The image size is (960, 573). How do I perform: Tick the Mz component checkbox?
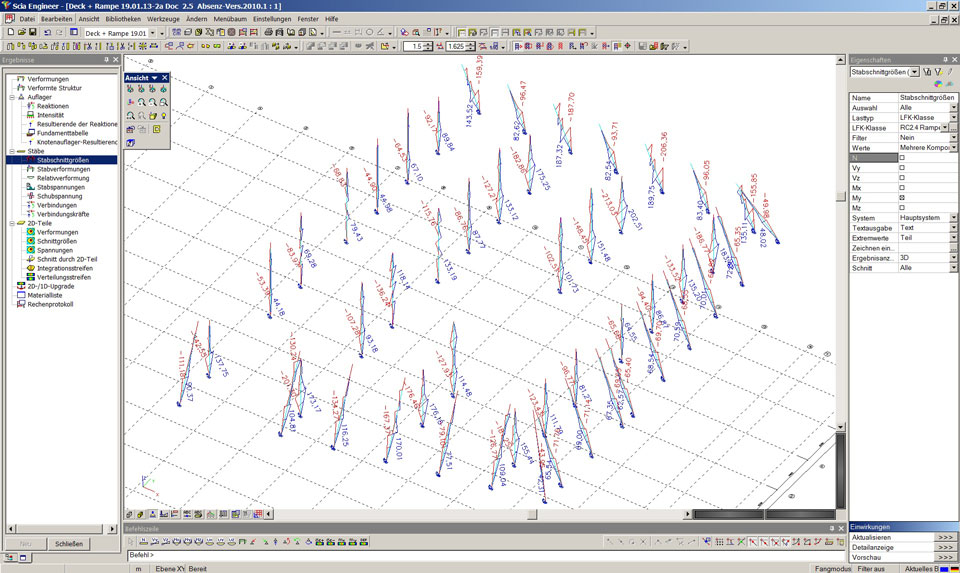click(902, 208)
